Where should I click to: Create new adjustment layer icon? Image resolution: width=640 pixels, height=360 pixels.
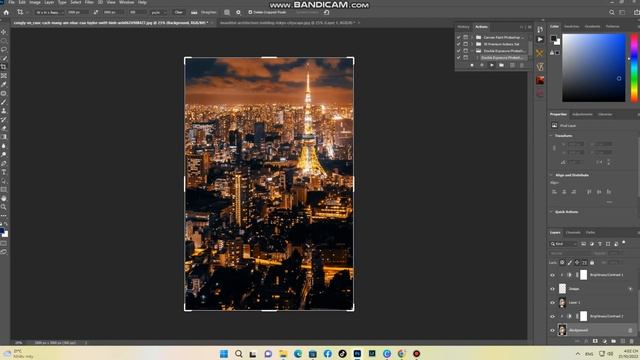[x=604, y=341]
